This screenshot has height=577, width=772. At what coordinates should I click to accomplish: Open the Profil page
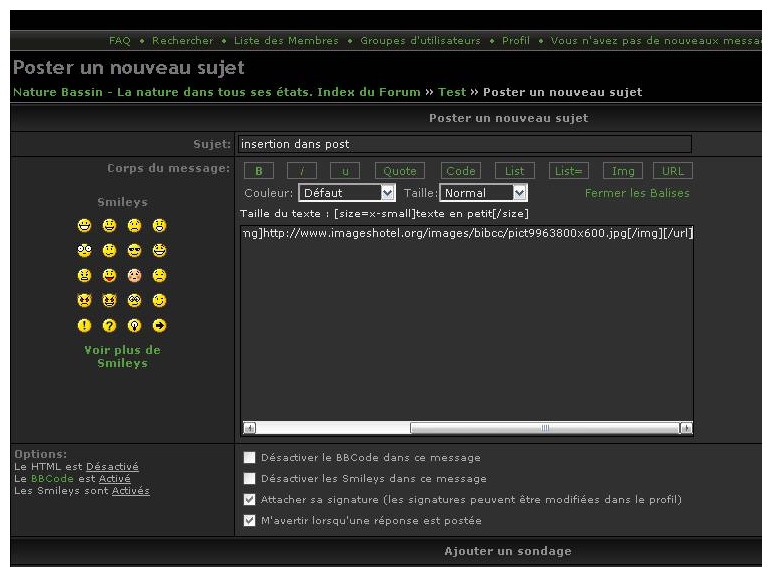coord(516,40)
